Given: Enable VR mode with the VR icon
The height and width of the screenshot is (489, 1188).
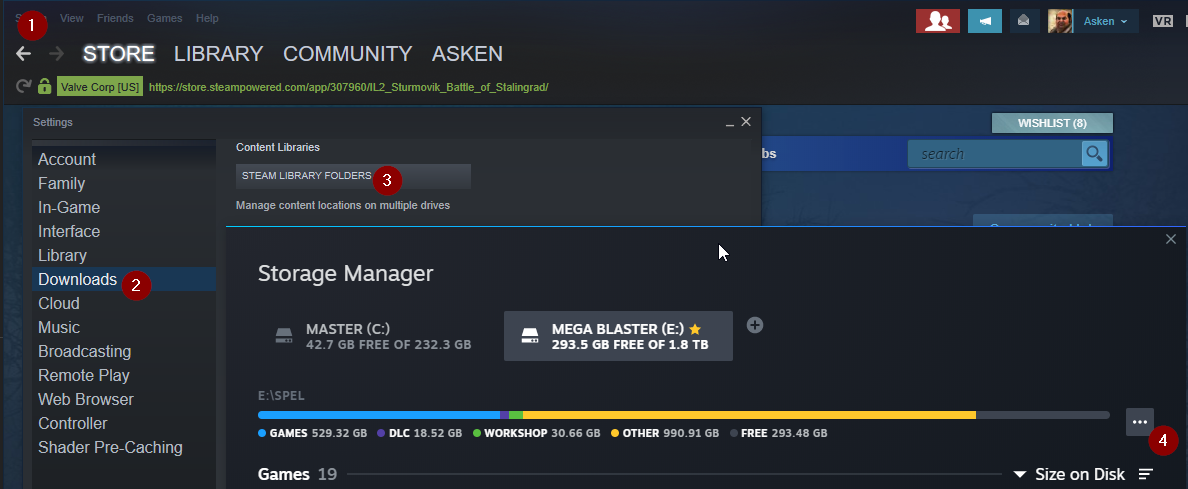Looking at the screenshot, I should [x=1162, y=21].
